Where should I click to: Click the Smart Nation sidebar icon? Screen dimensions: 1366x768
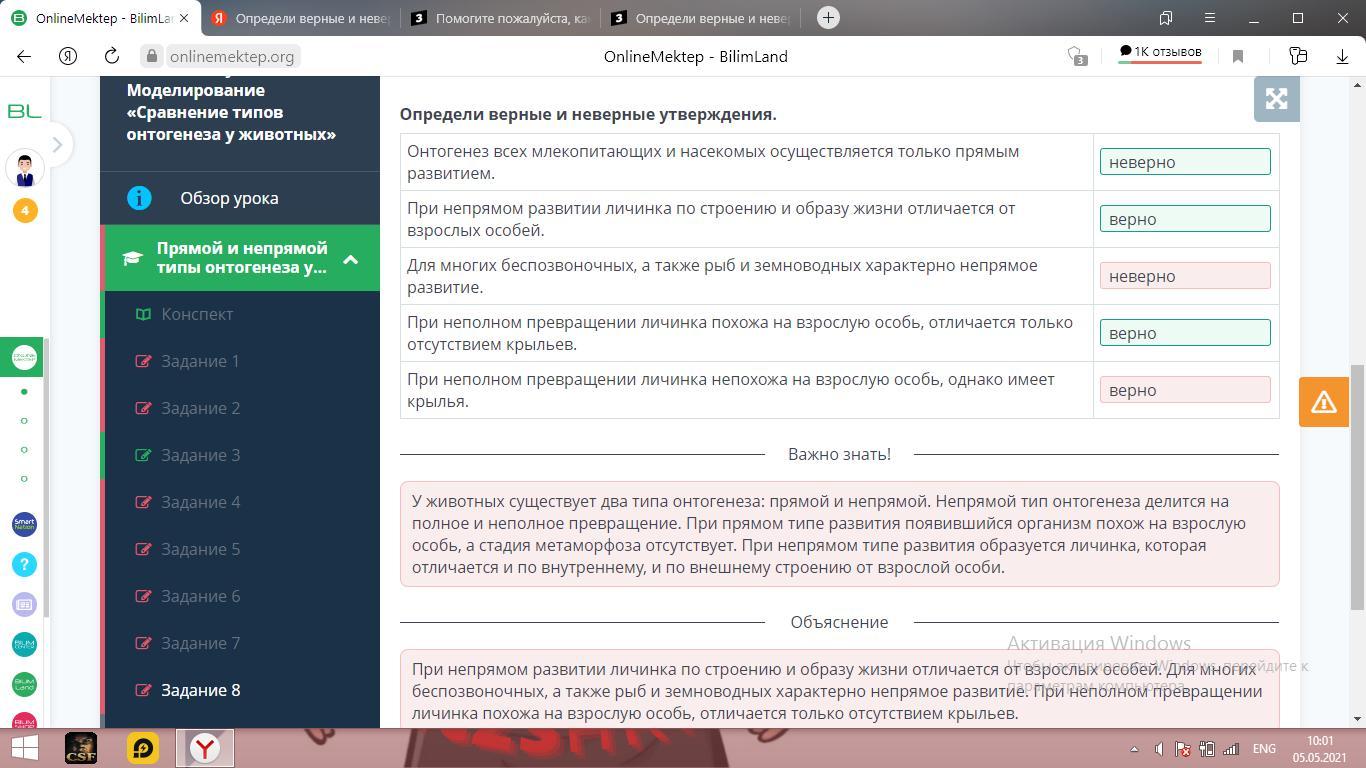pyautogui.click(x=24, y=524)
